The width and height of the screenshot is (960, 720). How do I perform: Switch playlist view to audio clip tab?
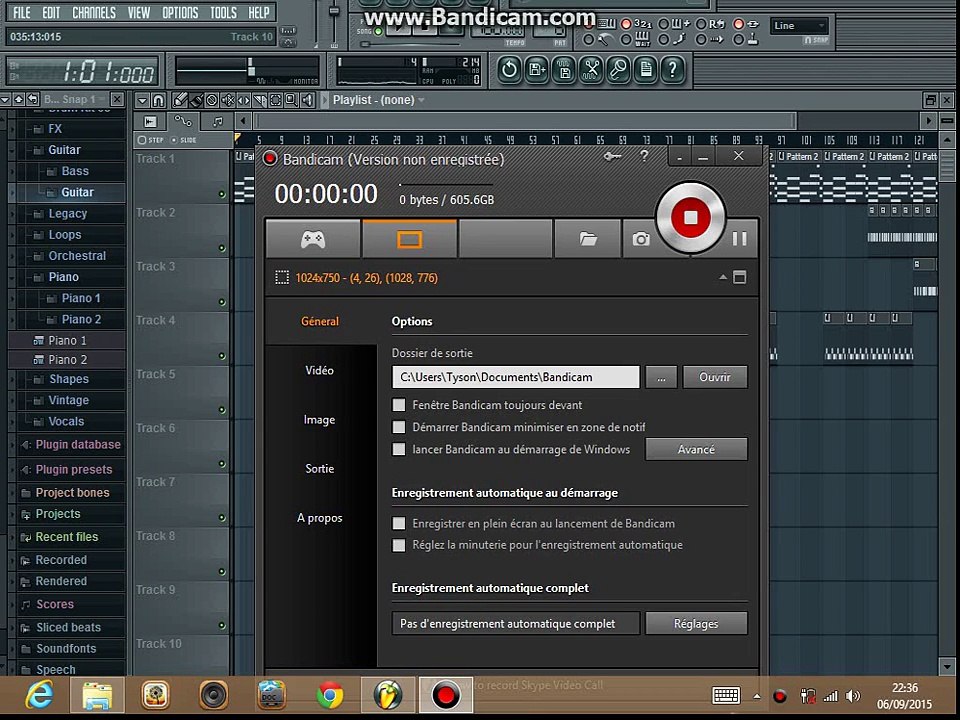tap(150, 121)
